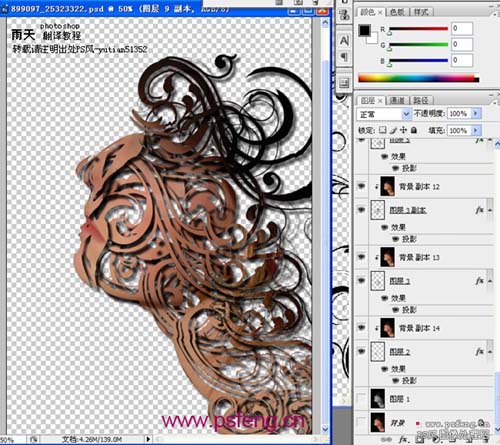Open the Character panel icon
This screenshot has height=445, width=500.
344,41
